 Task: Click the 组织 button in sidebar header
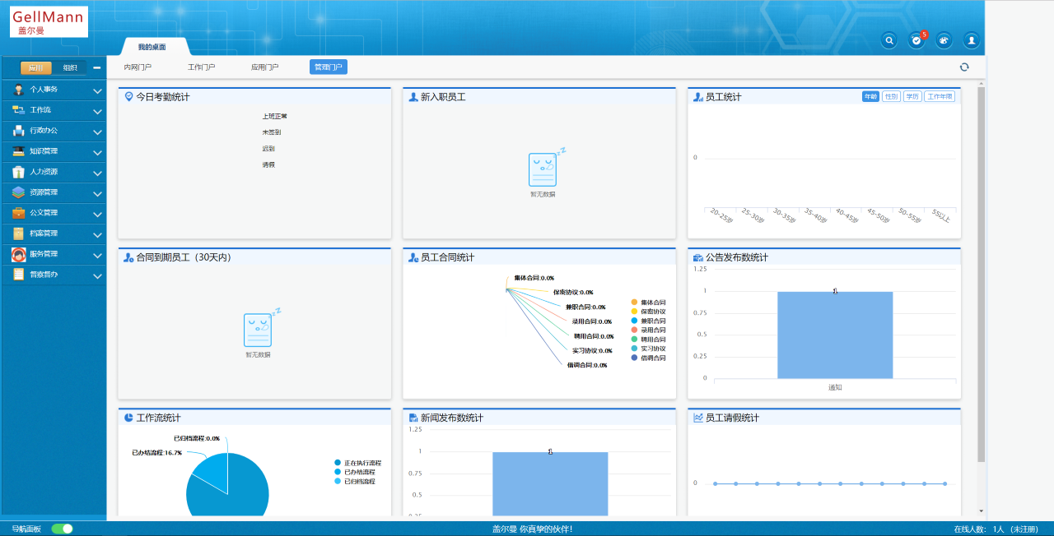[x=70, y=68]
